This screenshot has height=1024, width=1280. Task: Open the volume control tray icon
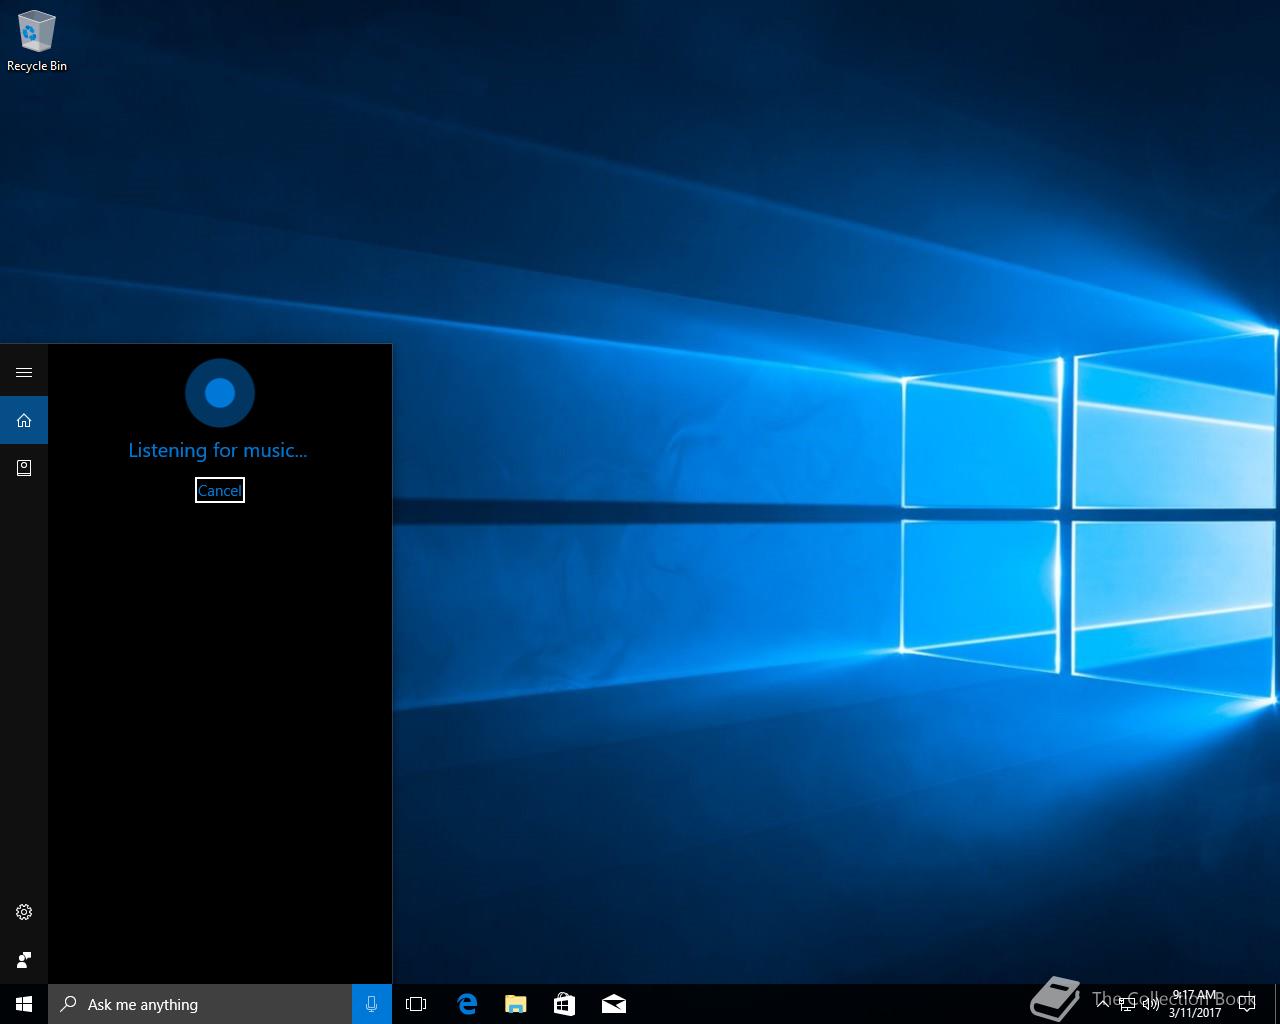coord(1151,1004)
